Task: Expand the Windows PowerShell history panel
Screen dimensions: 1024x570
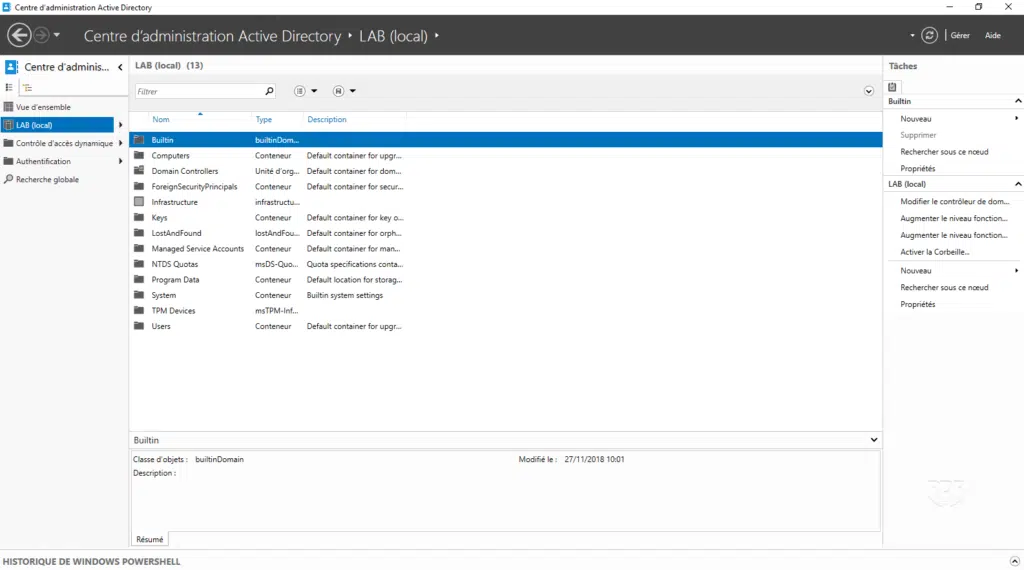Action: click(1014, 562)
